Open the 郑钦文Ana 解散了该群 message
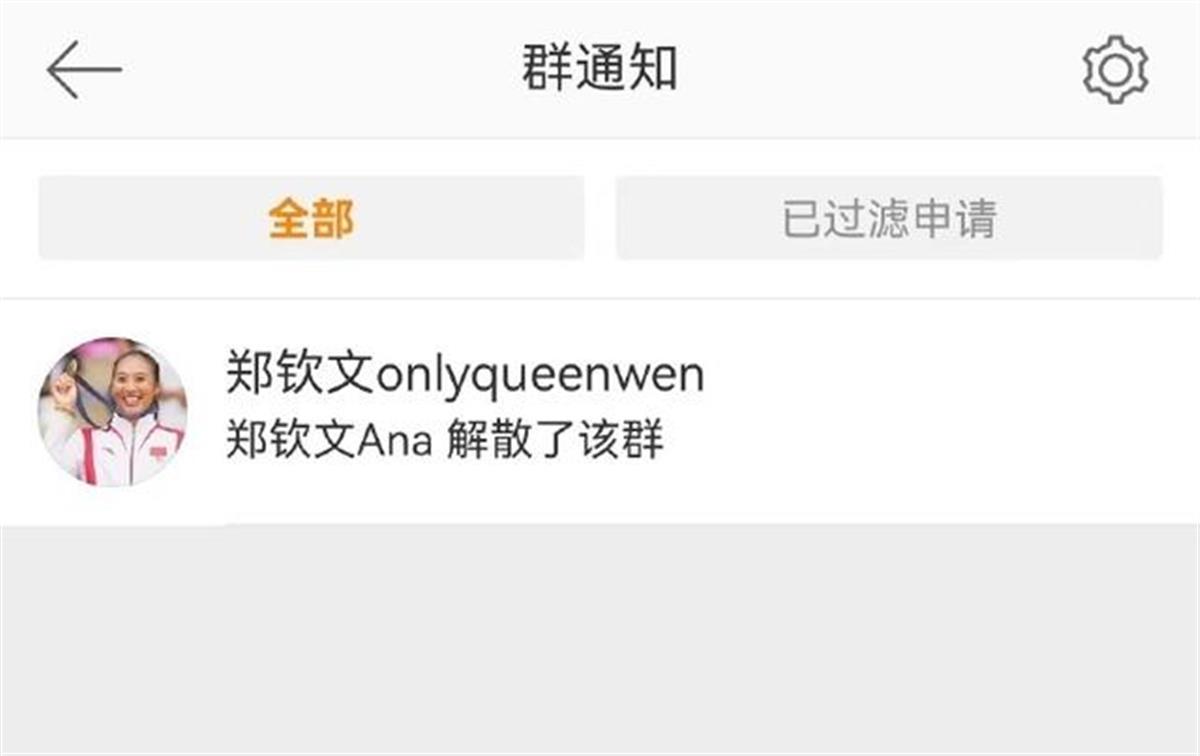The height and width of the screenshot is (756, 1200). [445, 440]
